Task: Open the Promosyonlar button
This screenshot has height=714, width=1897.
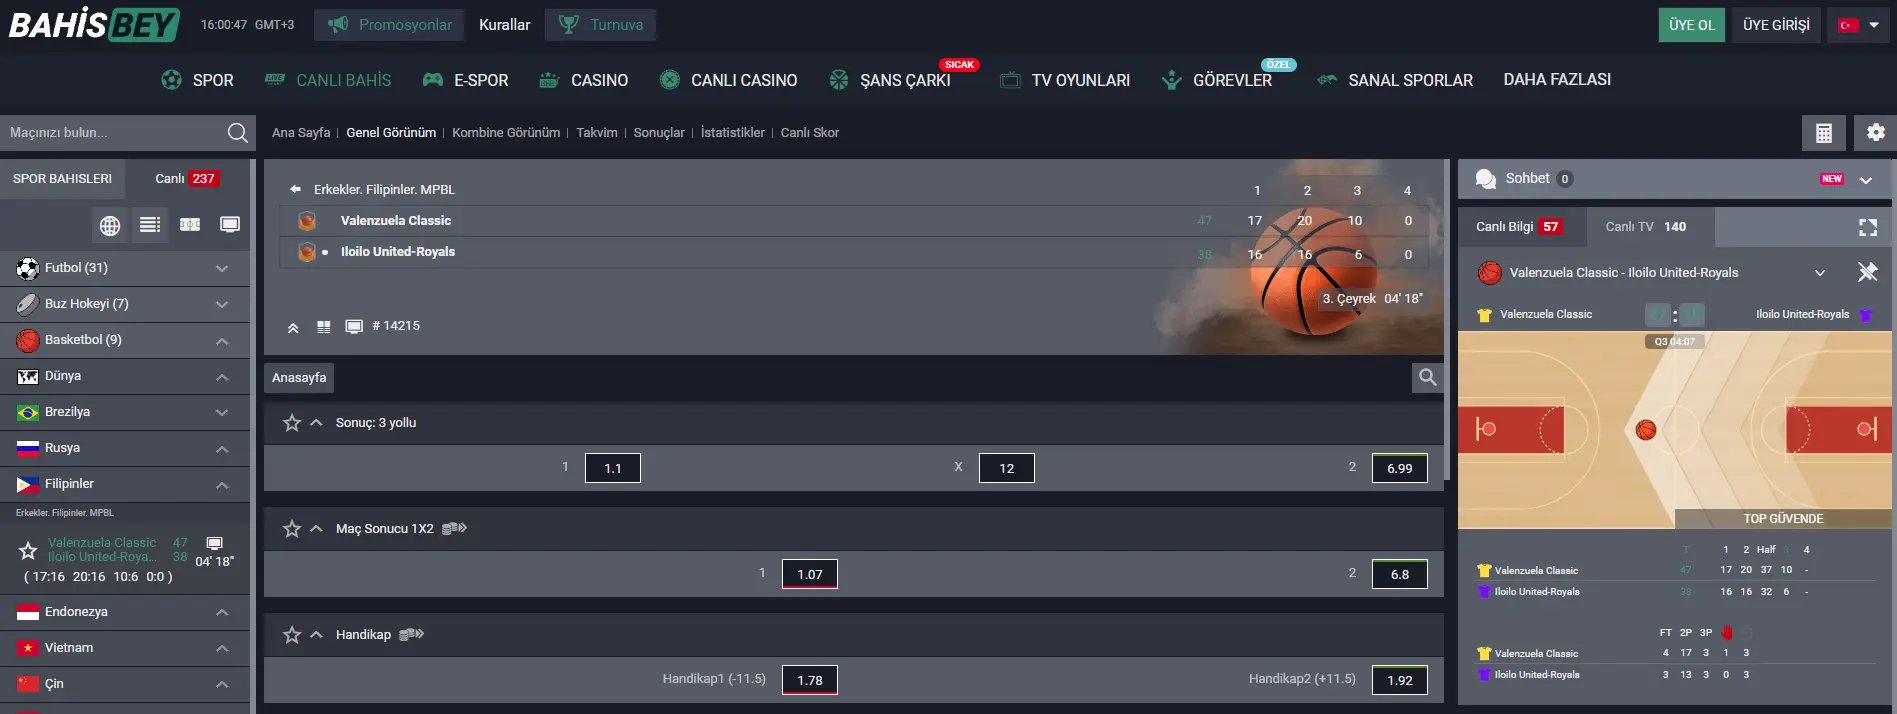Action: click(389, 25)
